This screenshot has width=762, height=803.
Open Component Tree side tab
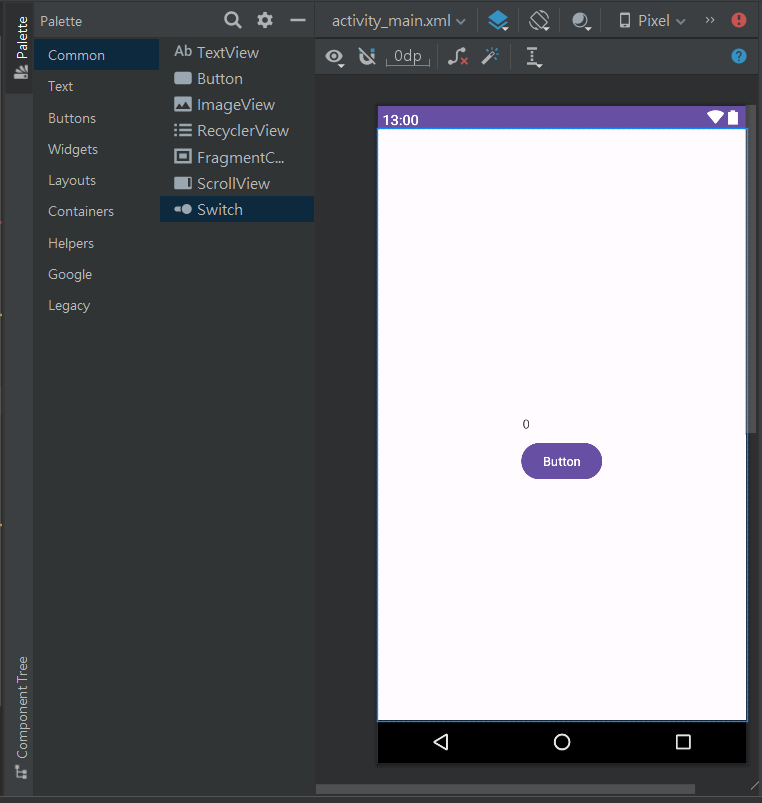point(21,716)
